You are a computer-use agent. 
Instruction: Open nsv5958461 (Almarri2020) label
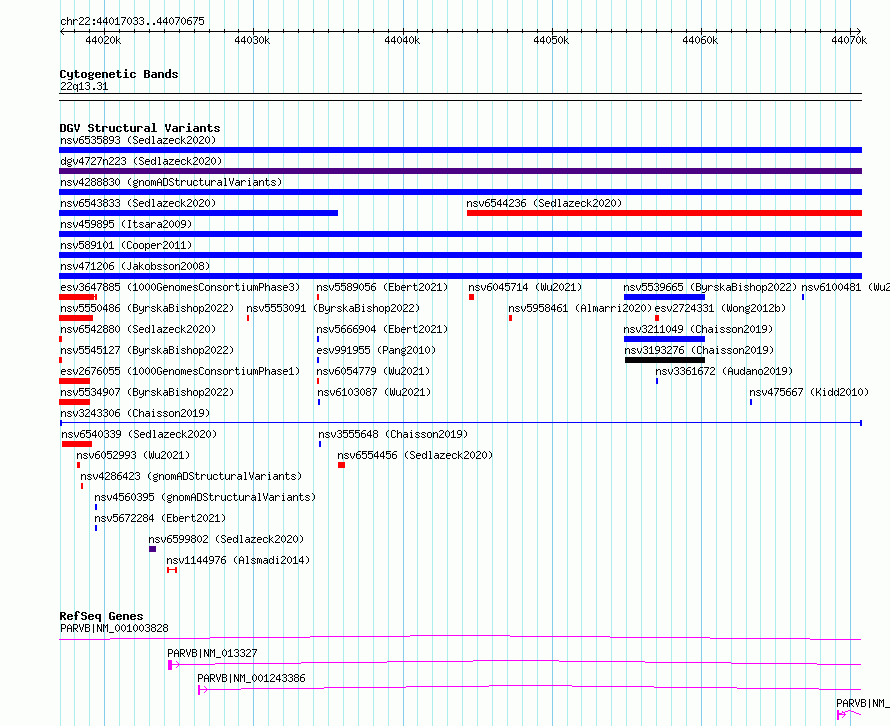pyautogui.click(x=580, y=308)
